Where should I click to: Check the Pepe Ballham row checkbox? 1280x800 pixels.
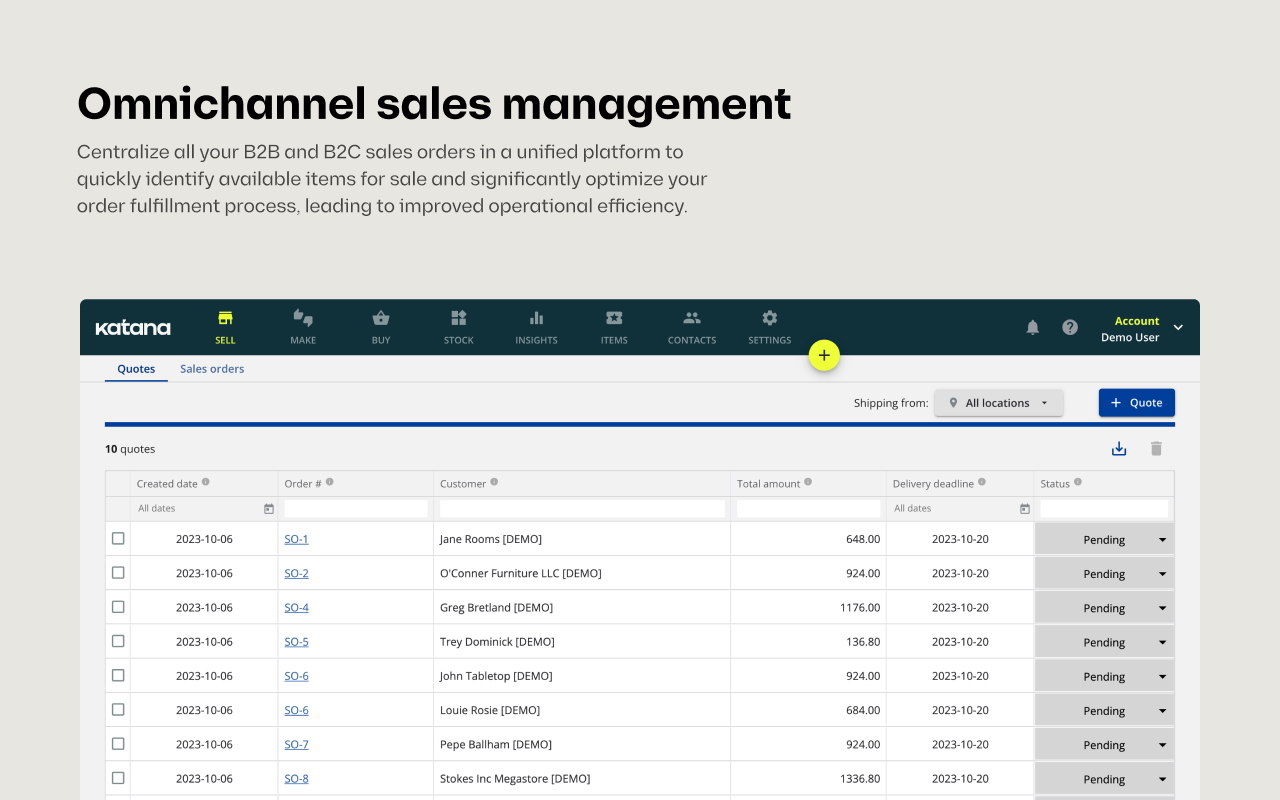pyautogui.click(x=118, y=744)
